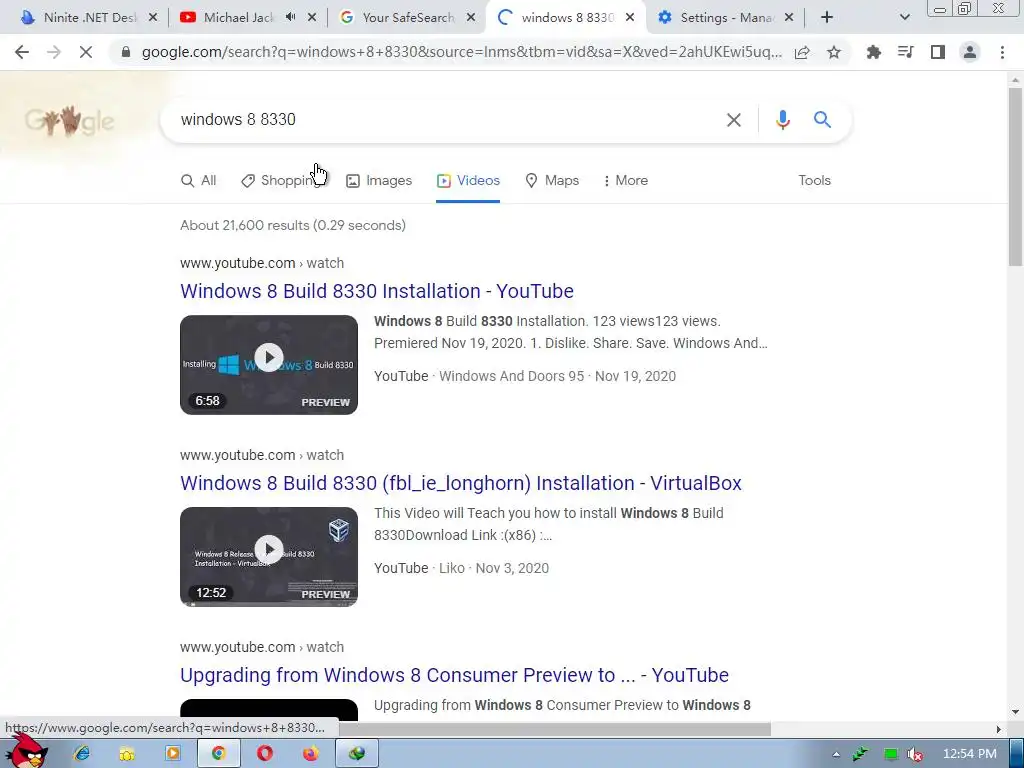Select the Maps search filter
Image resolution: width=1024 pixels, height=768 pixels.
[552, 180]
